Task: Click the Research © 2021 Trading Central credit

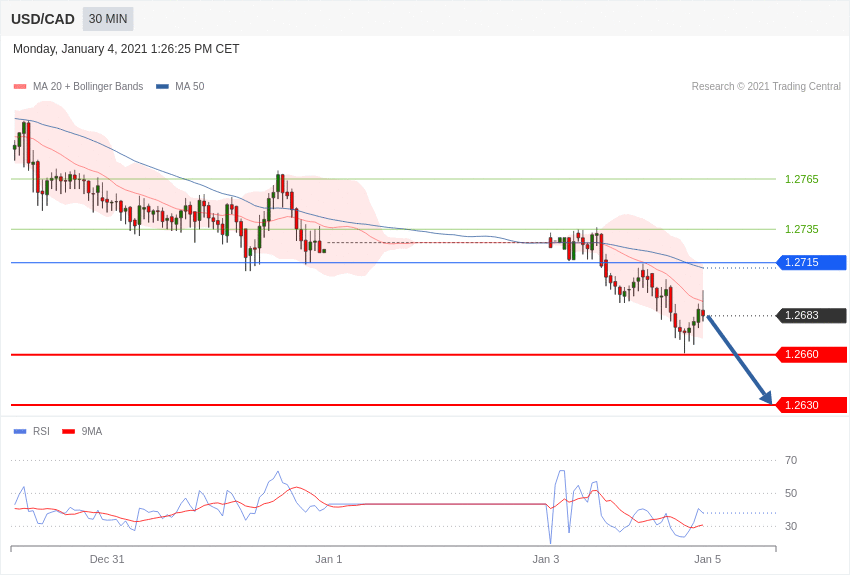Action: click(x=766, y=87)
